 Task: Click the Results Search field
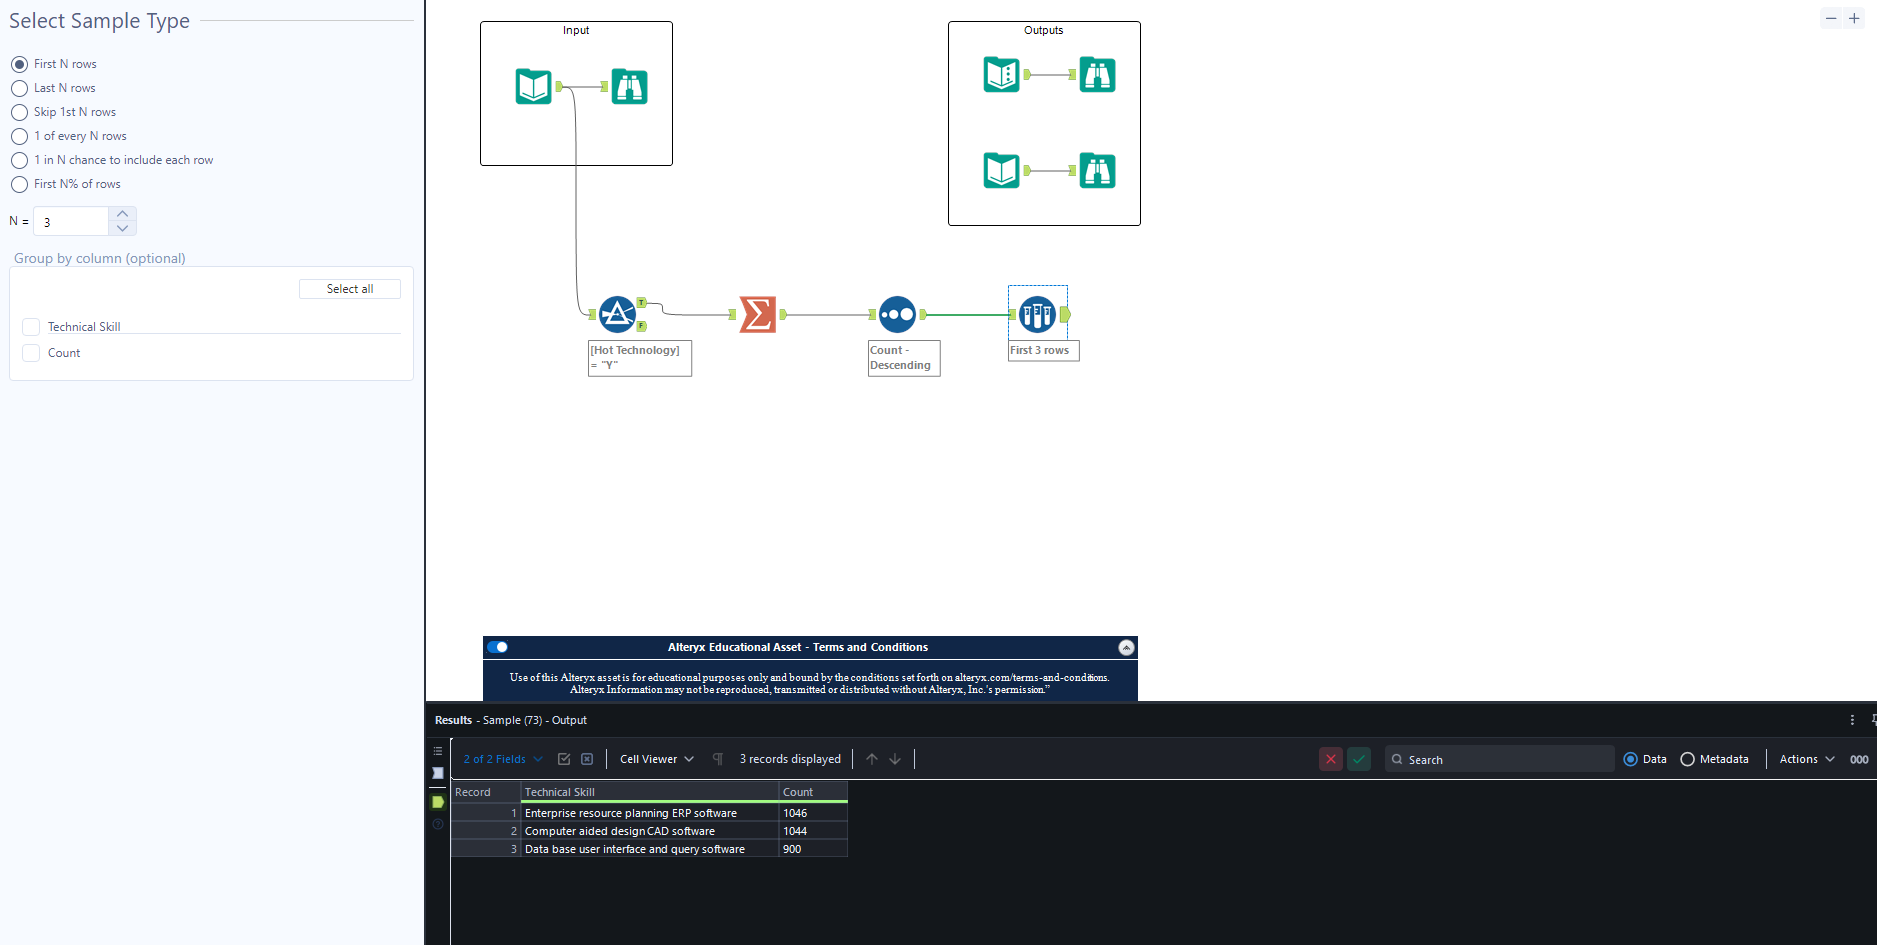[x=1500, y=759]
